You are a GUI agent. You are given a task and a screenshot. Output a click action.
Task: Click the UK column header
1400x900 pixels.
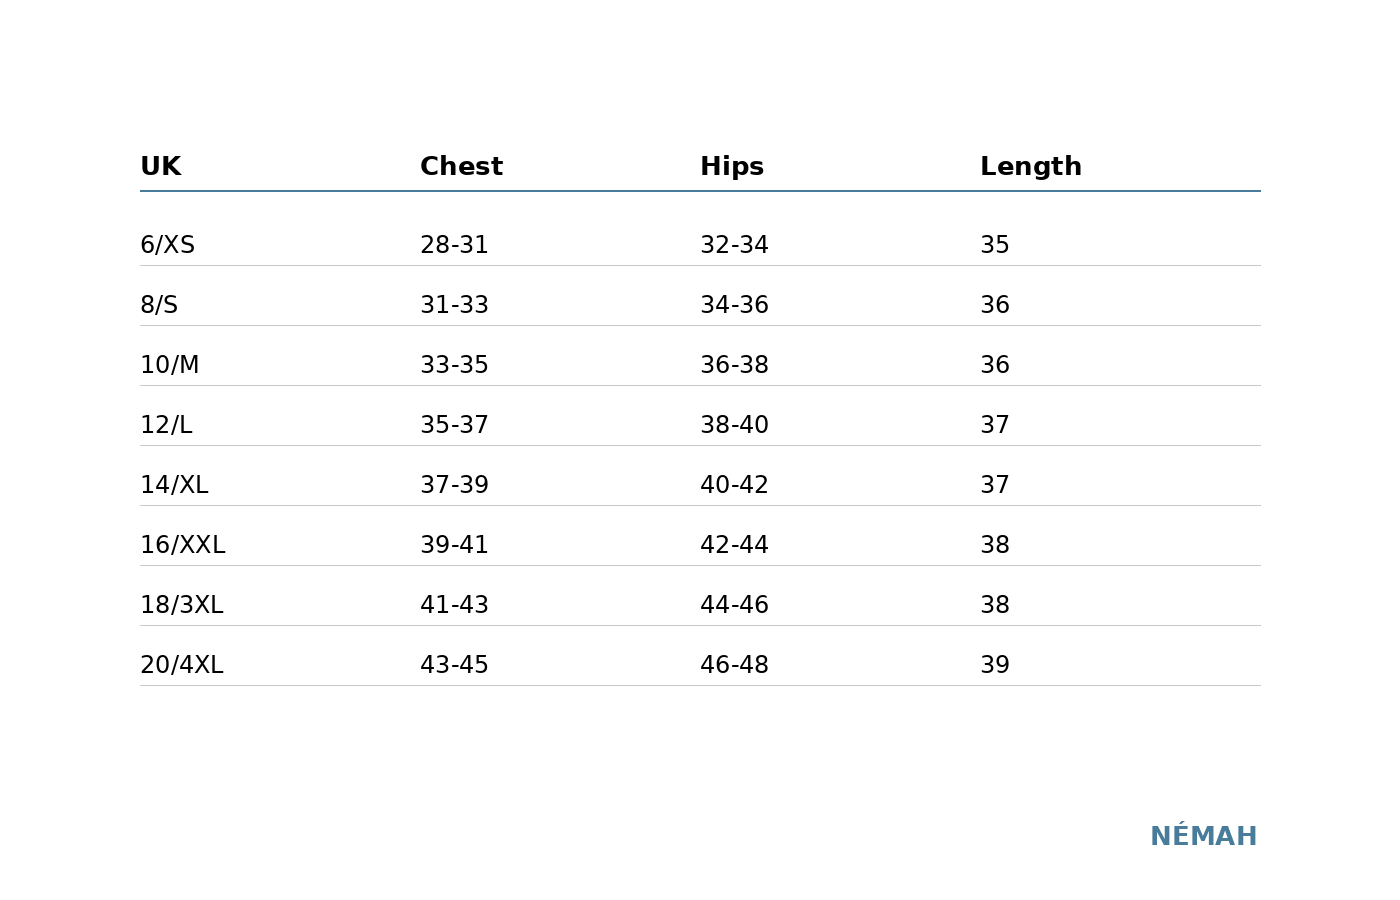click(x=160, y=167)
